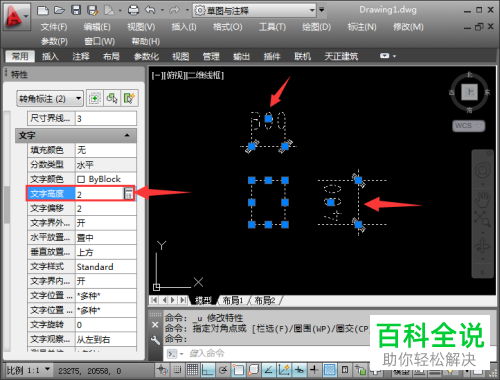Switch to the 天正建筑 ribbon tab

[x=341, y=56]
